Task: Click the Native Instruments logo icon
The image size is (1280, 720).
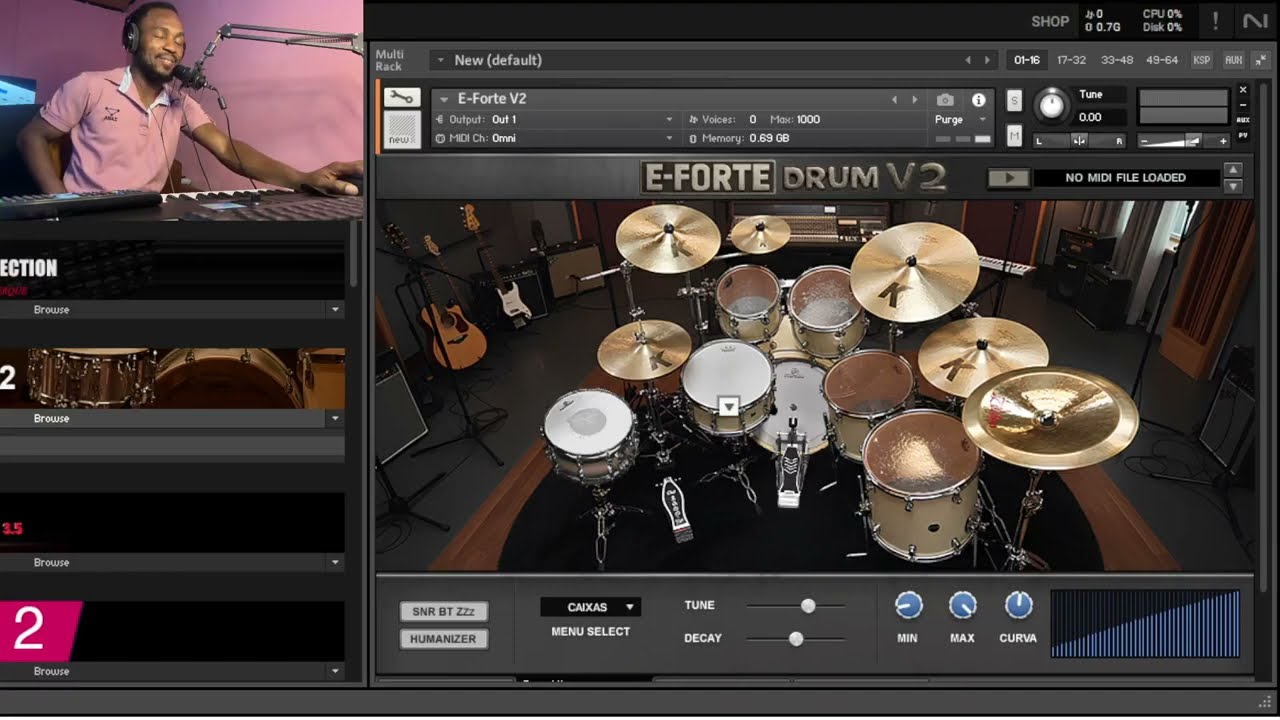Action: pyautogui.click(x=1255, y=20)
